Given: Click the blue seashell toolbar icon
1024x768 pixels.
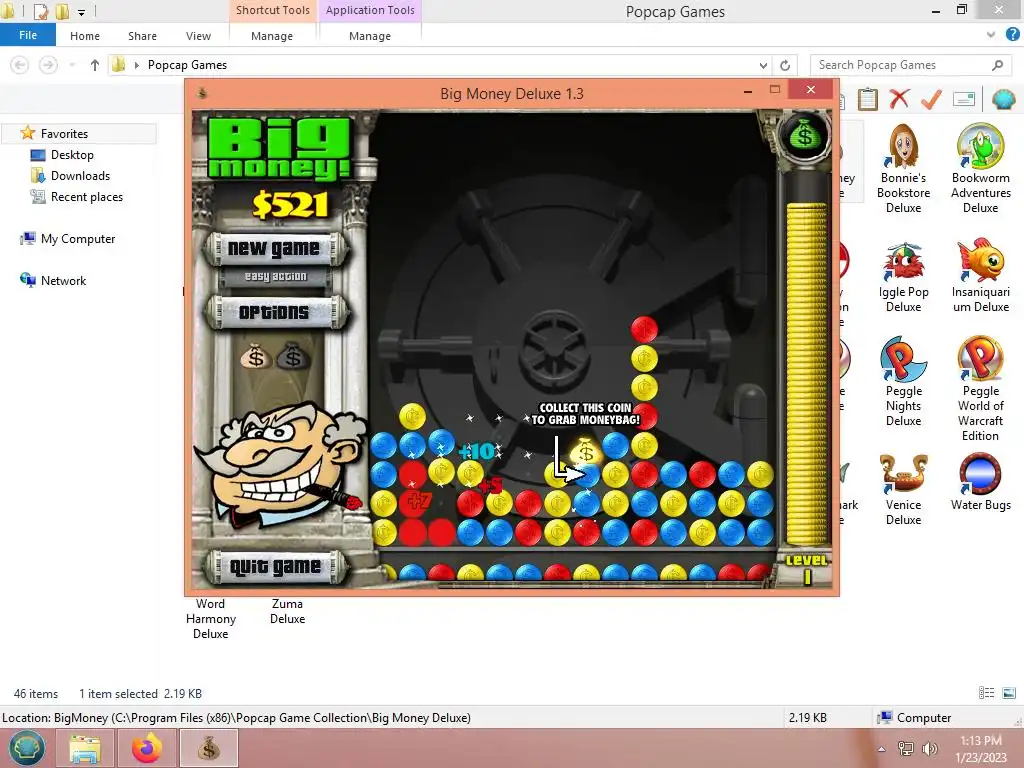Looking at the screenshot, I should (x=1003, y=99).
